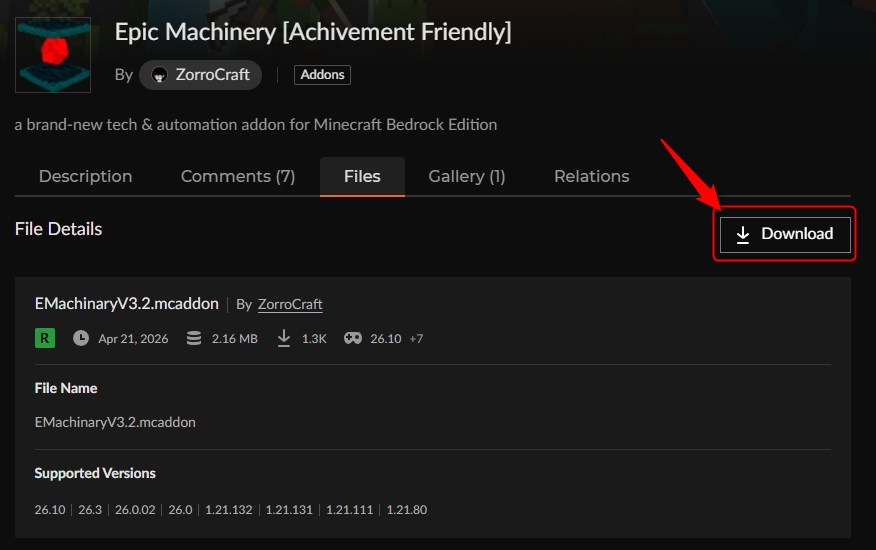The image size is (876, 550).
Task: Click ZorroCraft's author avatar icon
Action: (x=159, y=75)
